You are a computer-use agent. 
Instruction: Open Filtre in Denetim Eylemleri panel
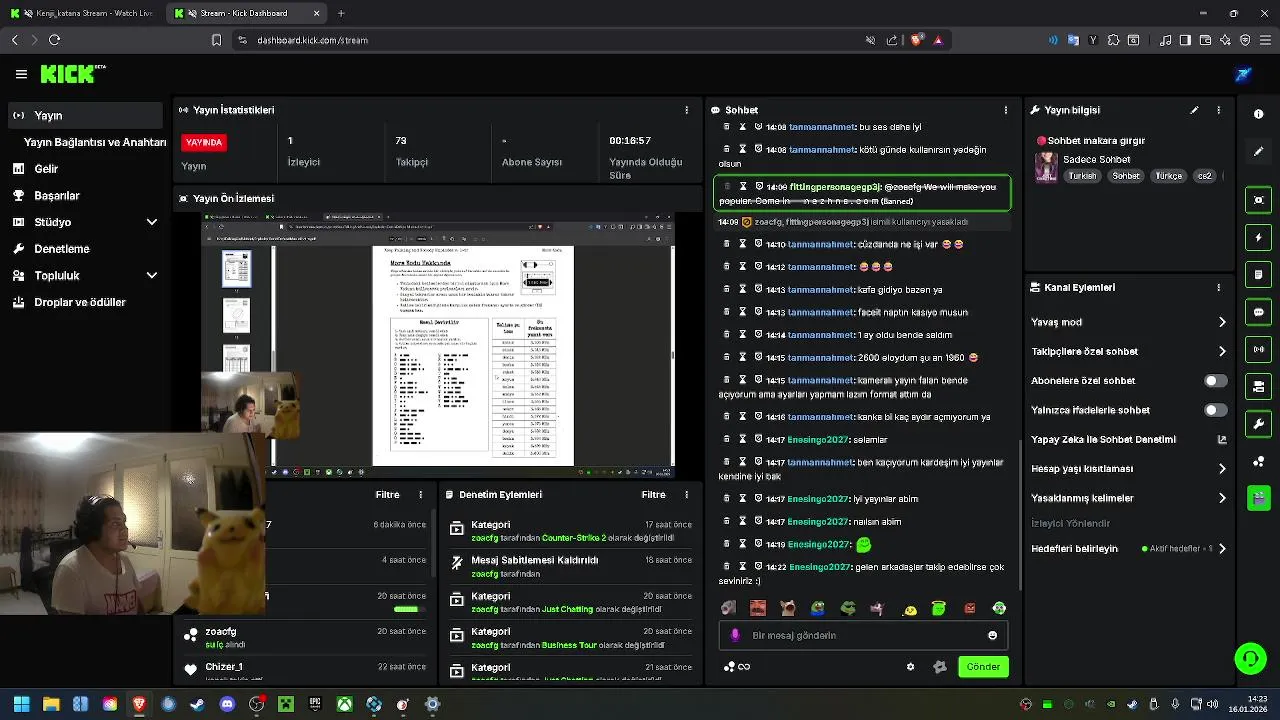point(653,495)
